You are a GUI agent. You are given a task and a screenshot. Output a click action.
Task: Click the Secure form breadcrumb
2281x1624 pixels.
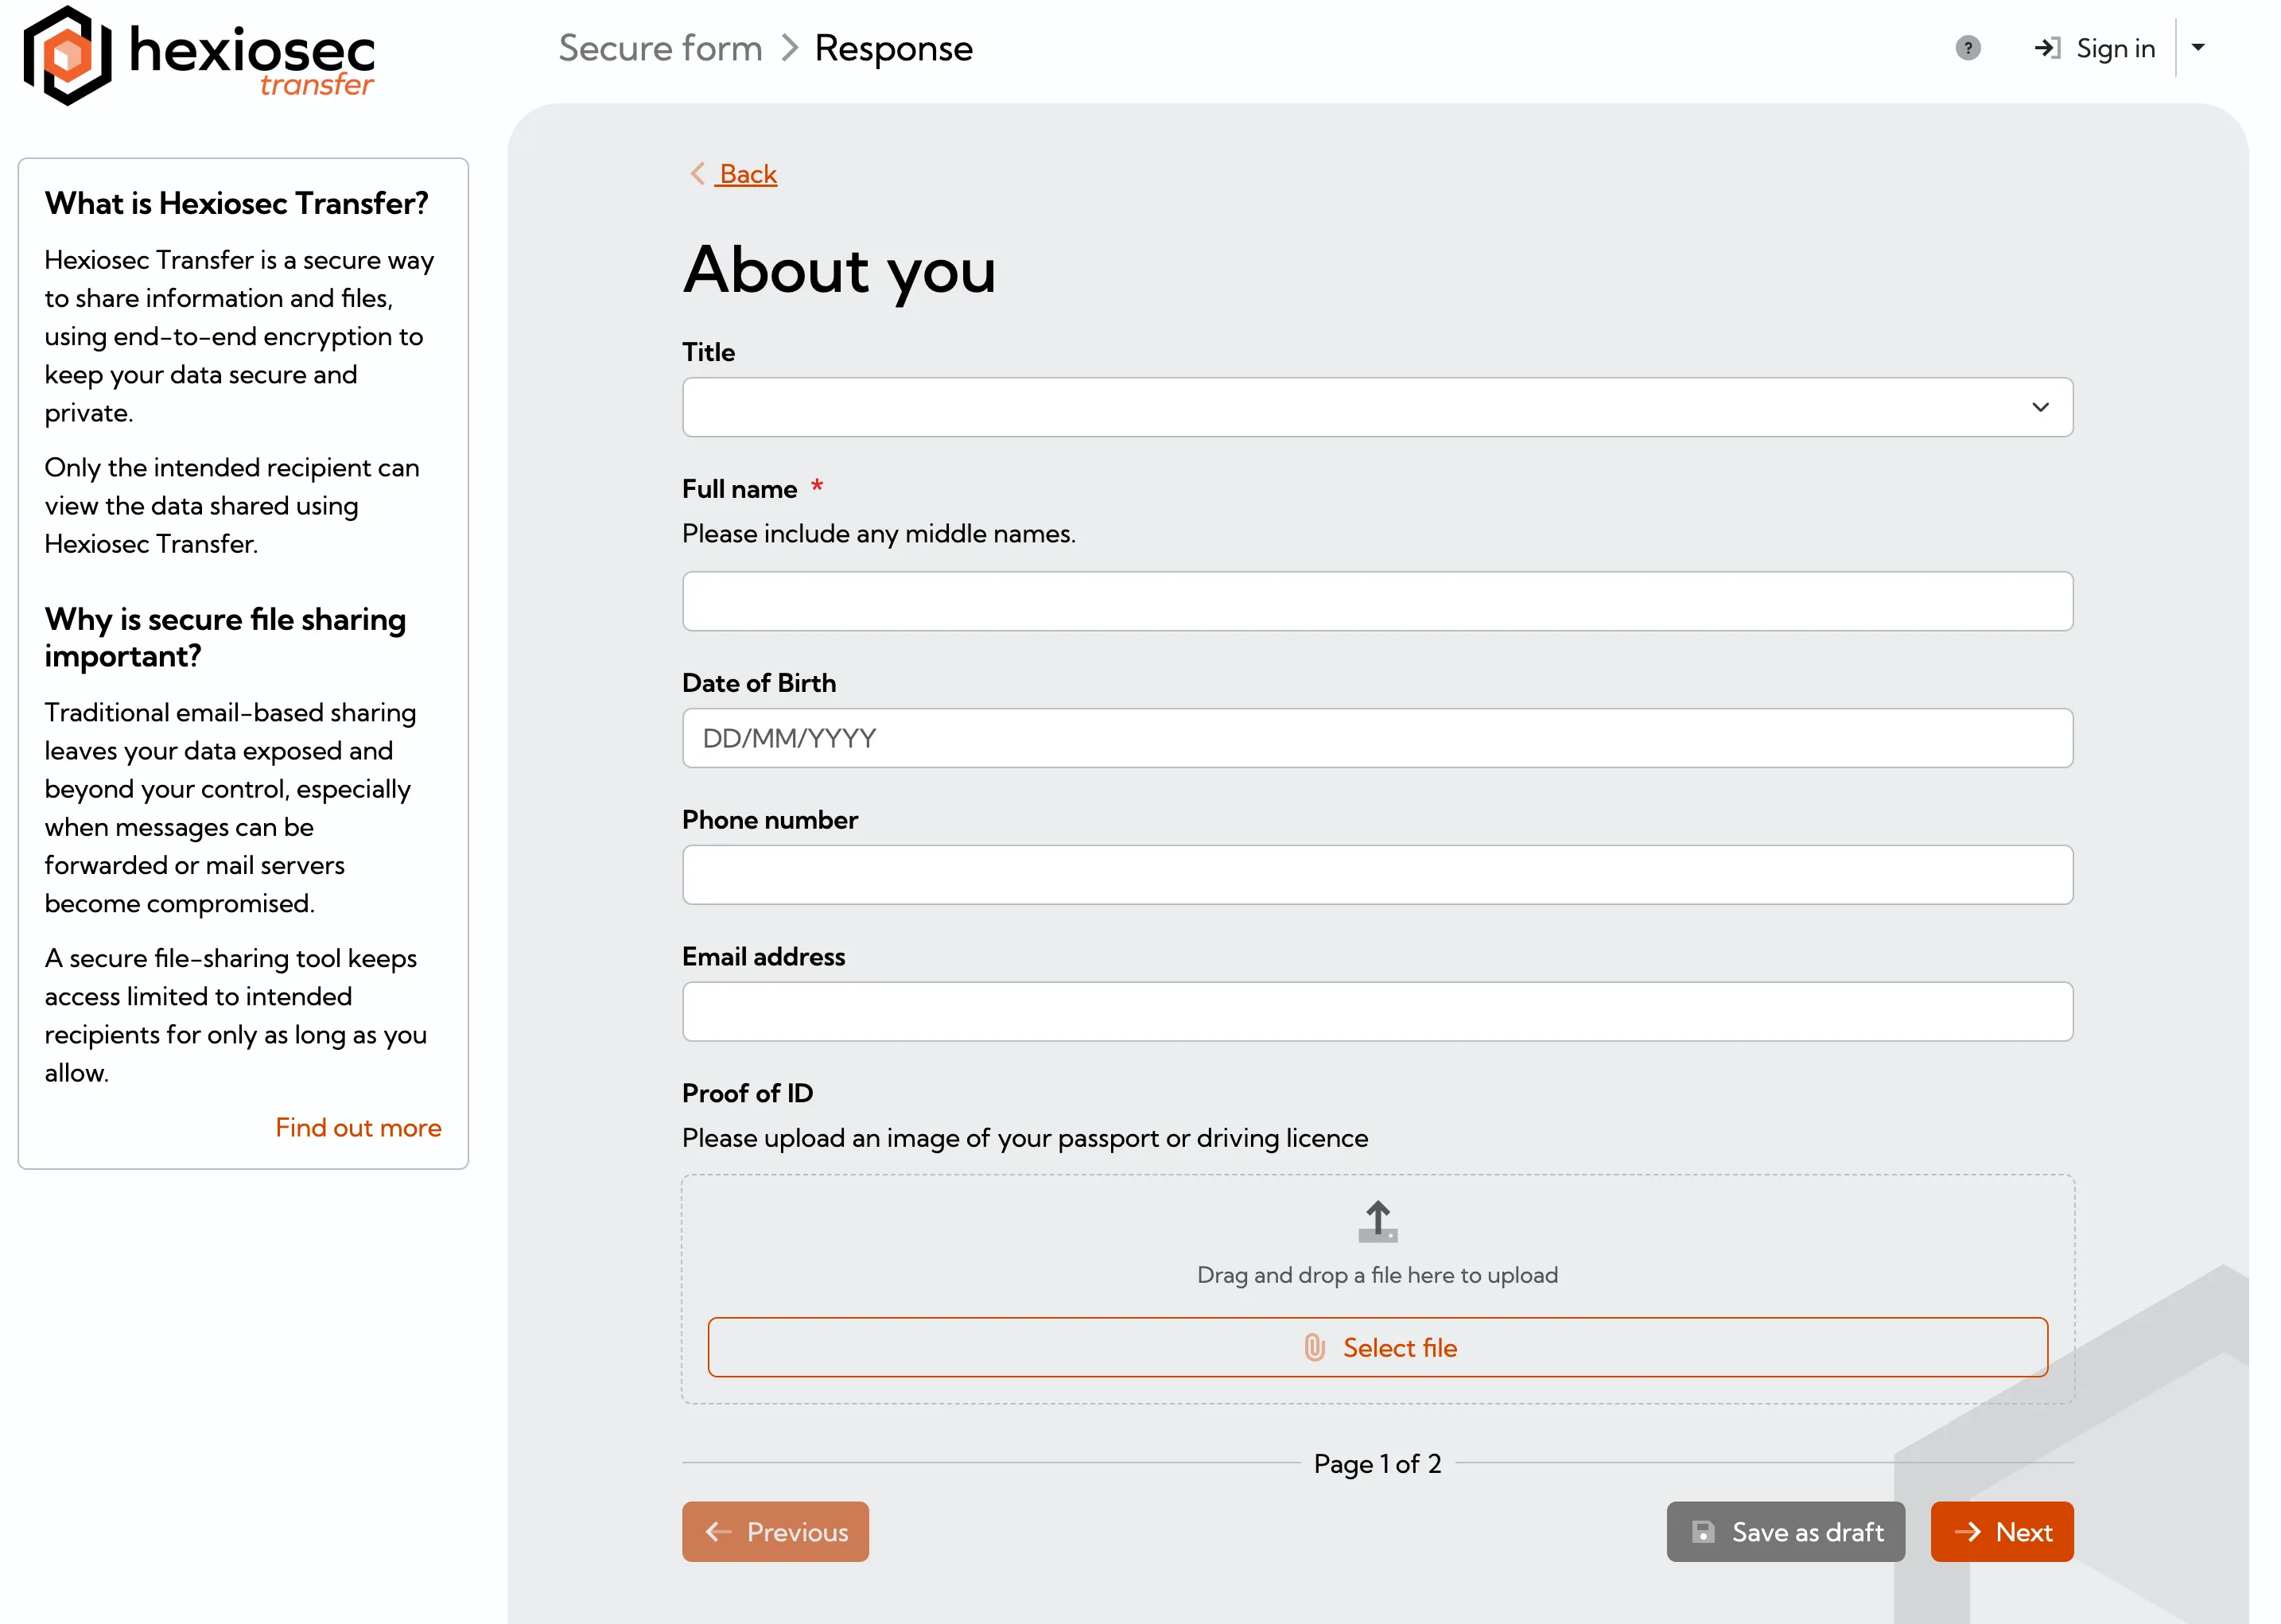pos(660,48)
